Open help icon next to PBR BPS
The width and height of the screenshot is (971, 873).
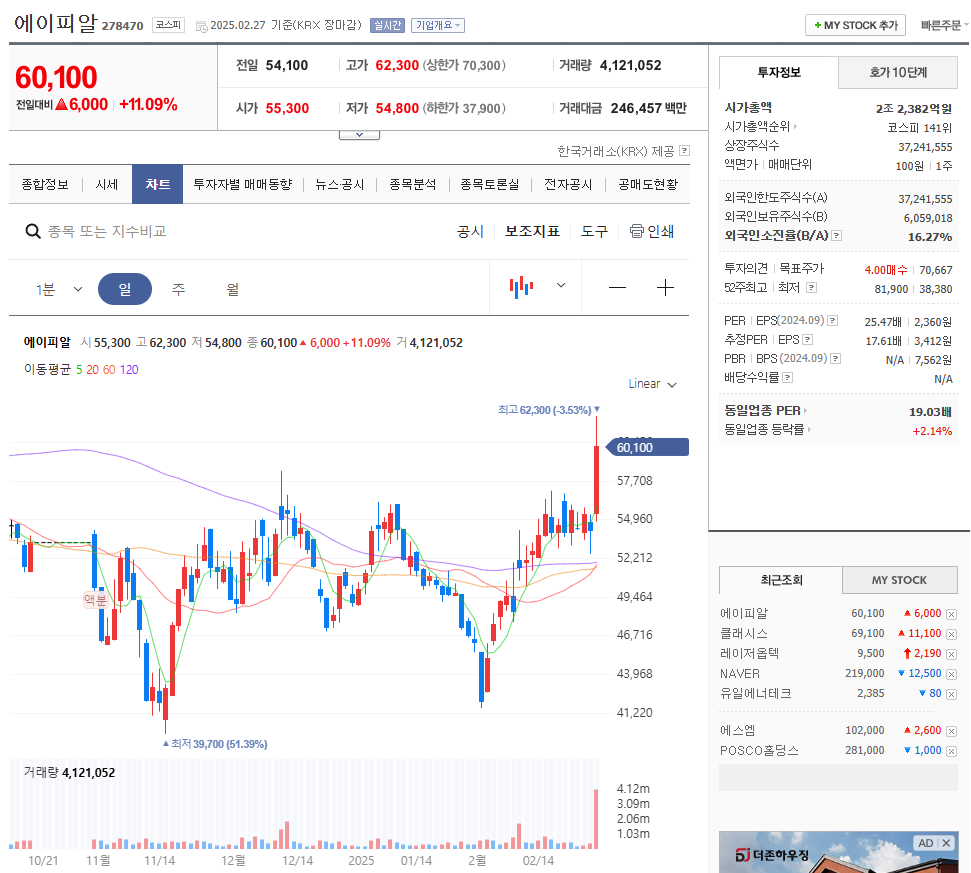(835, 358)
